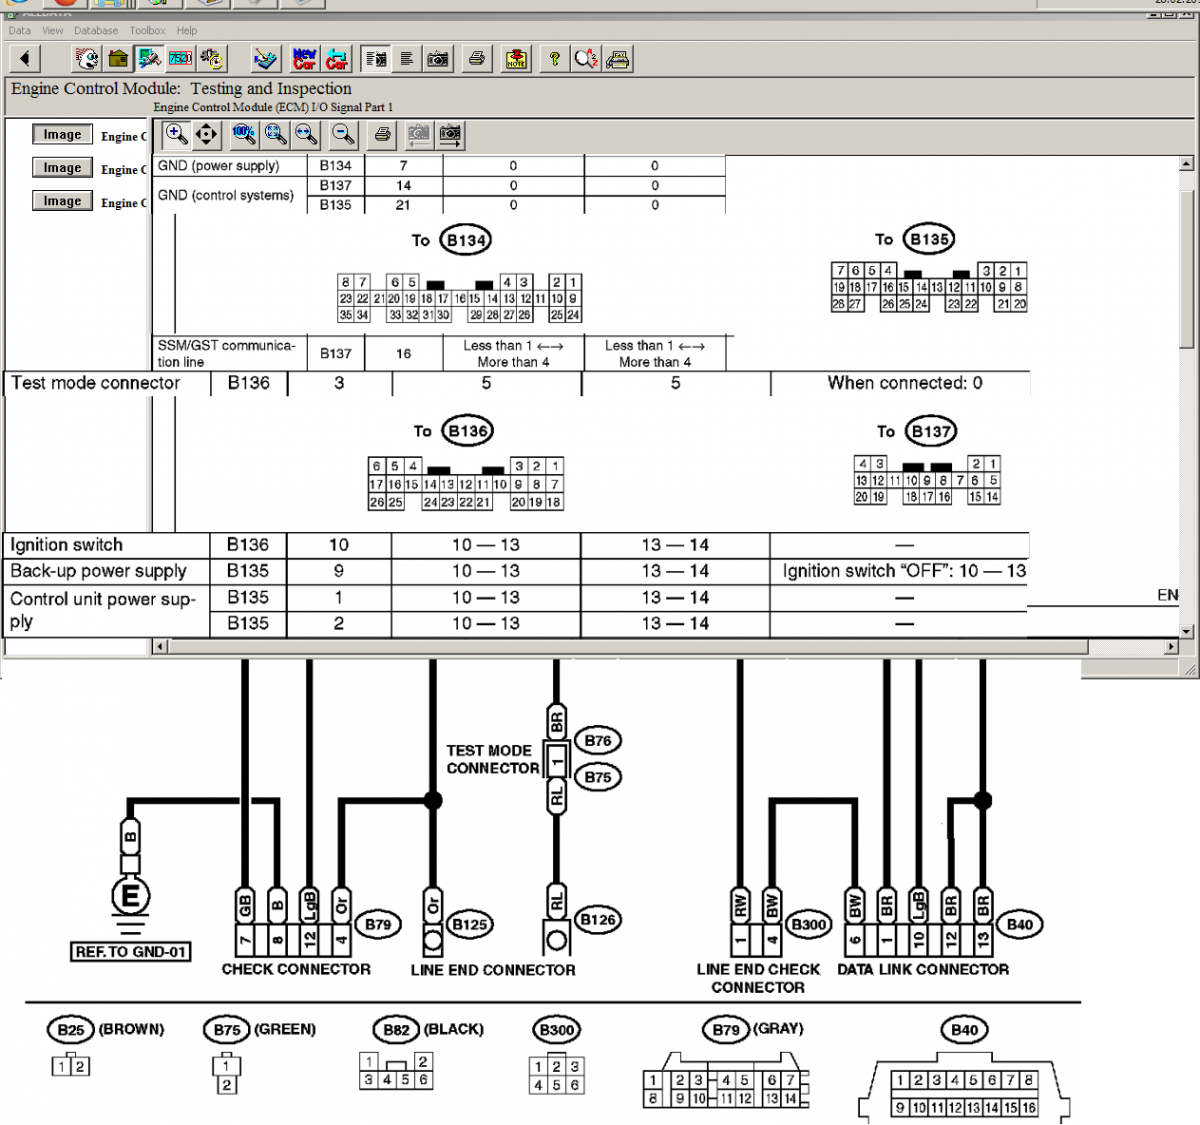Screen dimensions: 1200x1125
Task: Open the View menu
Action: click(x=52, y=31)
